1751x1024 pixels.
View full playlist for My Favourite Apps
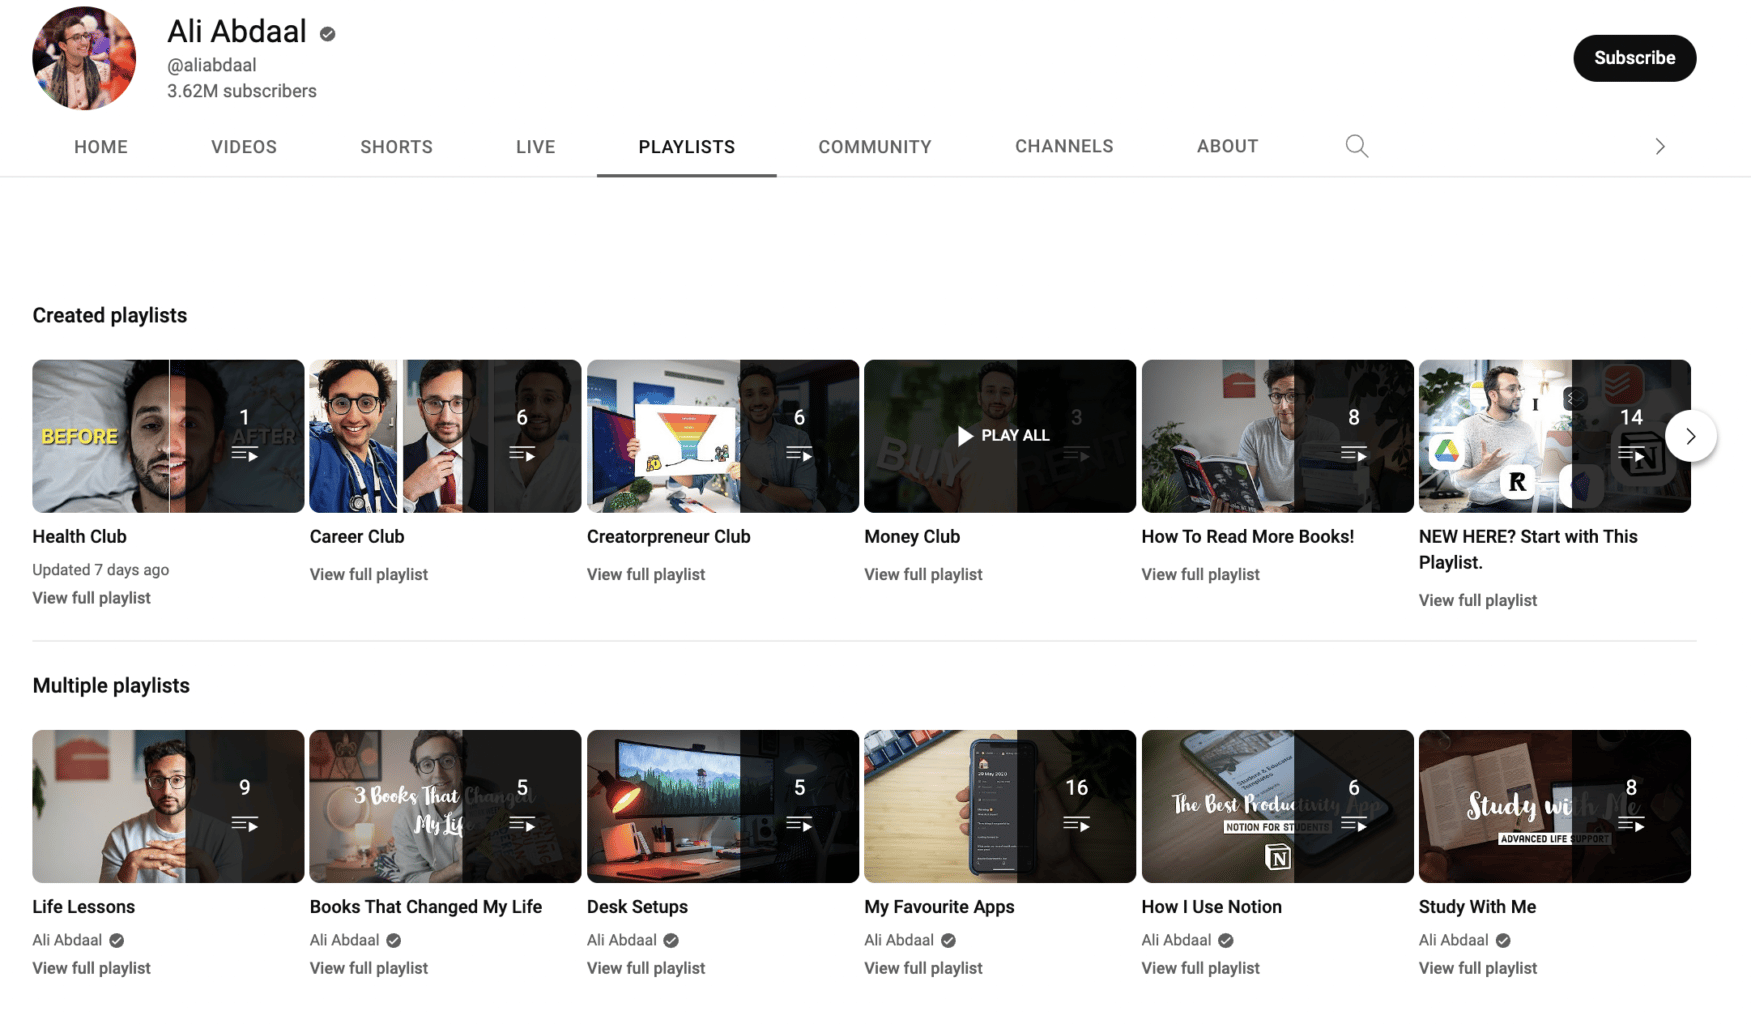(x=923, y=968)
